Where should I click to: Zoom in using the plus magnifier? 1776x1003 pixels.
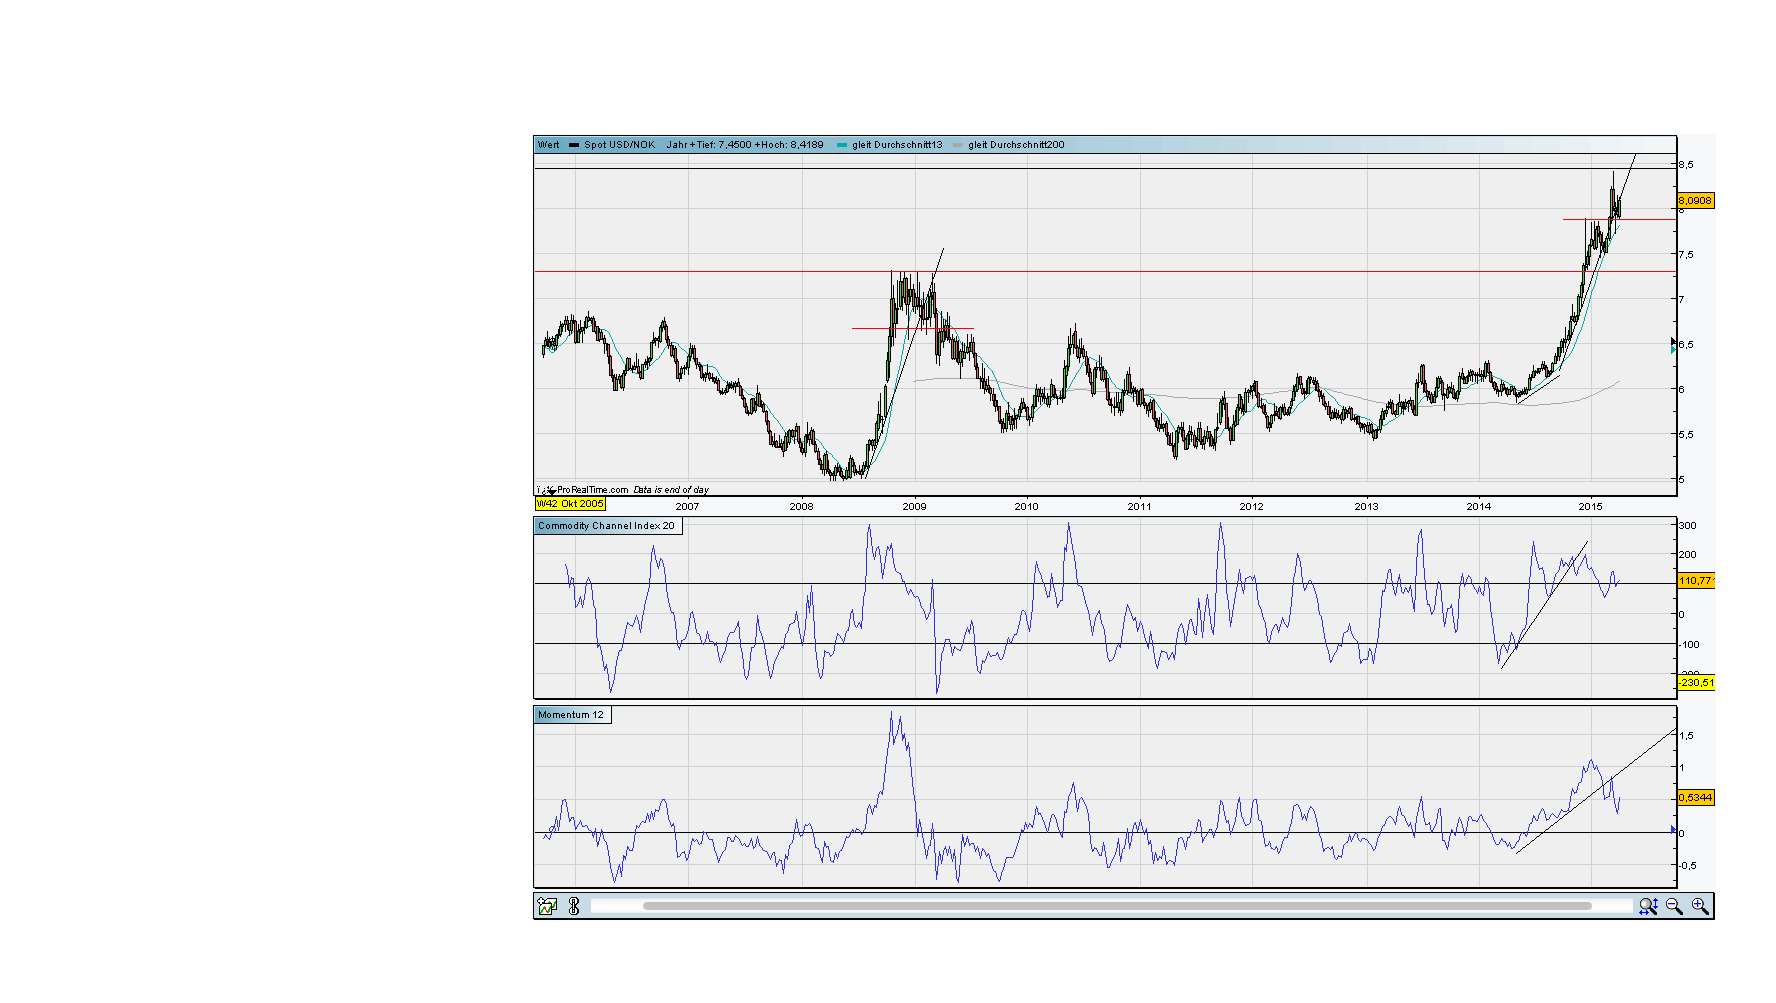point(1700,906)
